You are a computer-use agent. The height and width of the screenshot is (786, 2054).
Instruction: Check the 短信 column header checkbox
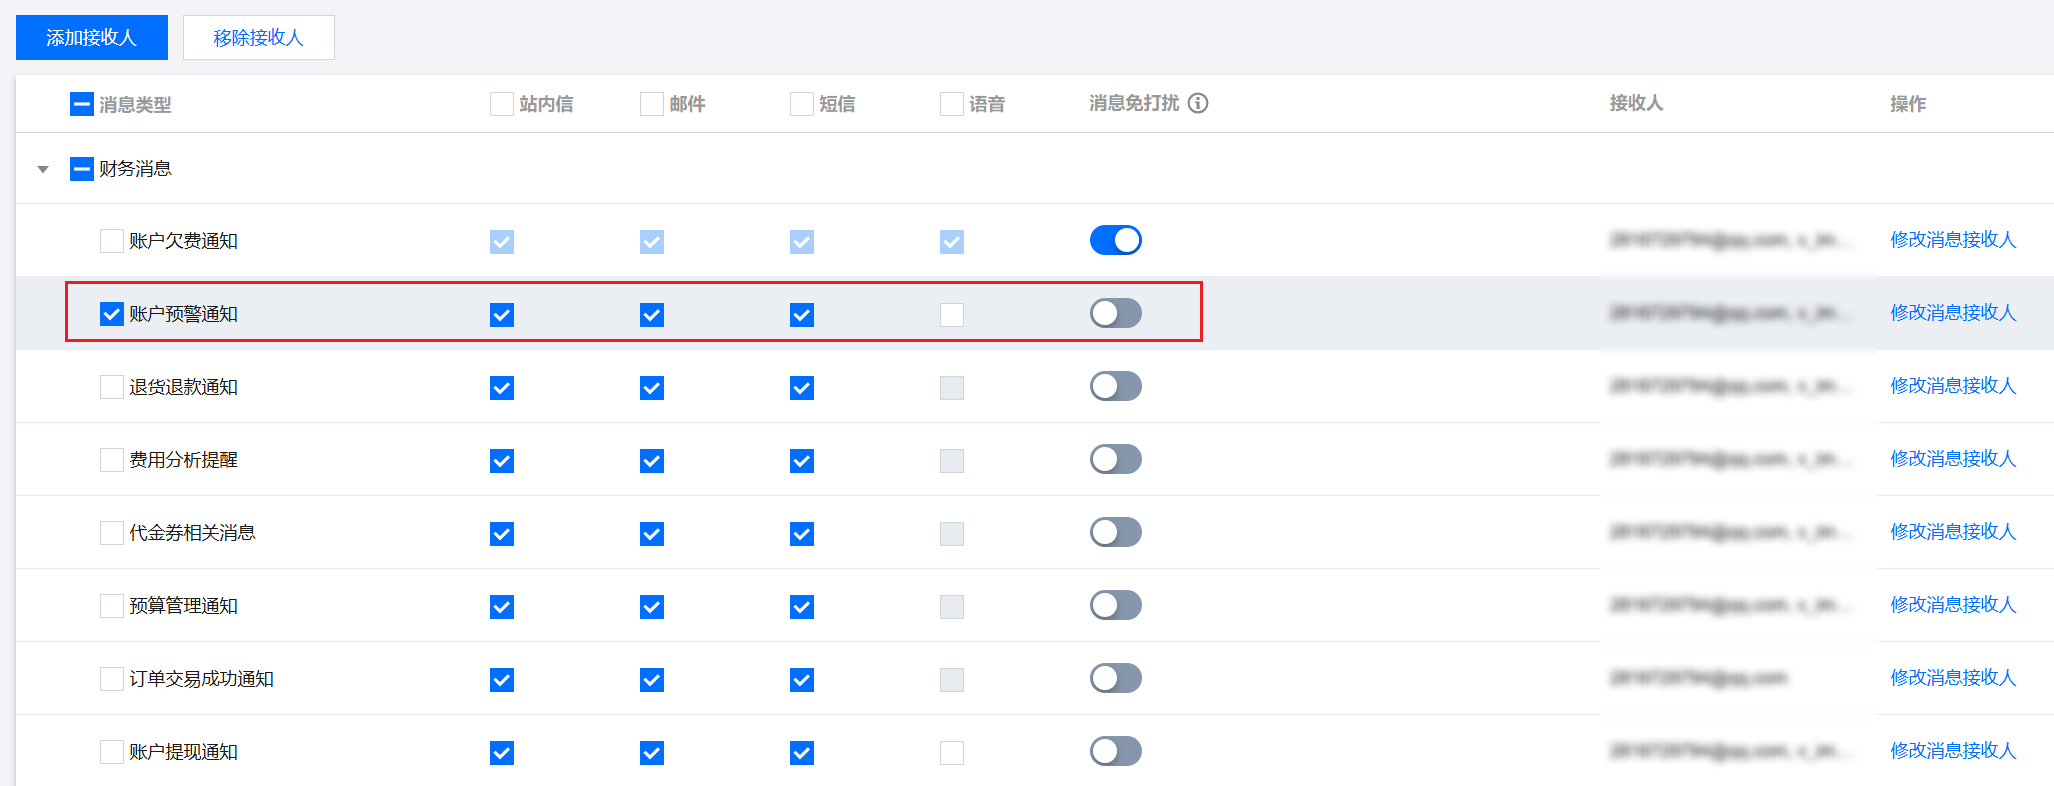click(x=802, y=104)
